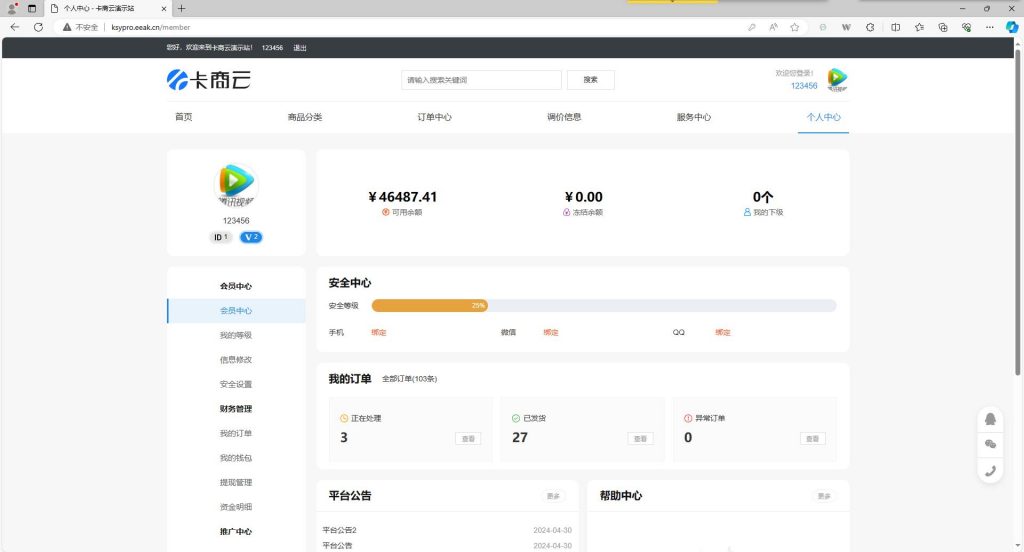Click the browser back arrow
The image size is (1024, 552).
(x=14, y=27)
